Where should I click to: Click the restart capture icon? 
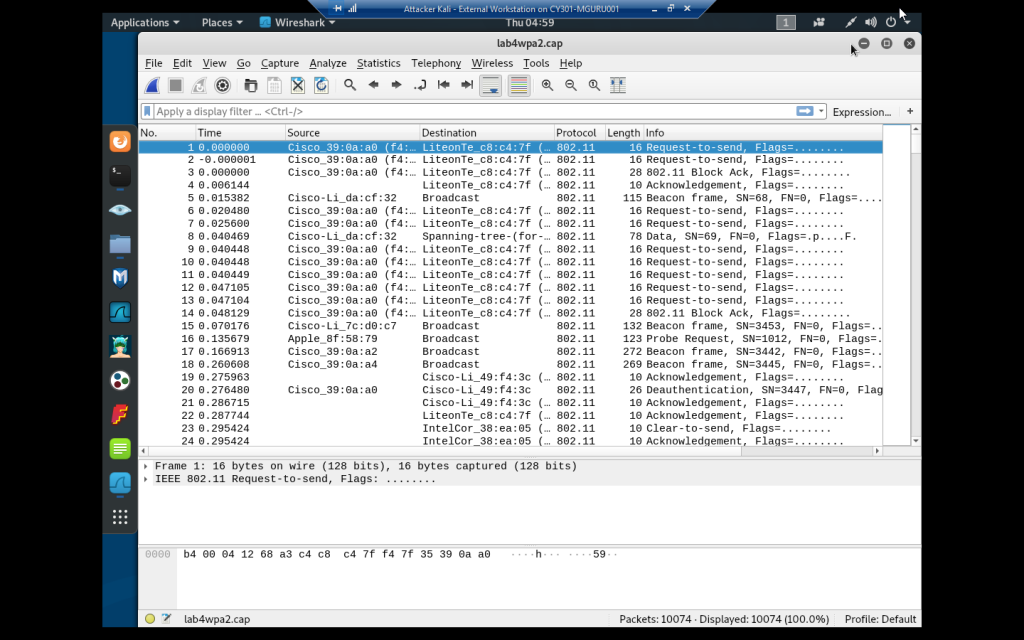199,86
